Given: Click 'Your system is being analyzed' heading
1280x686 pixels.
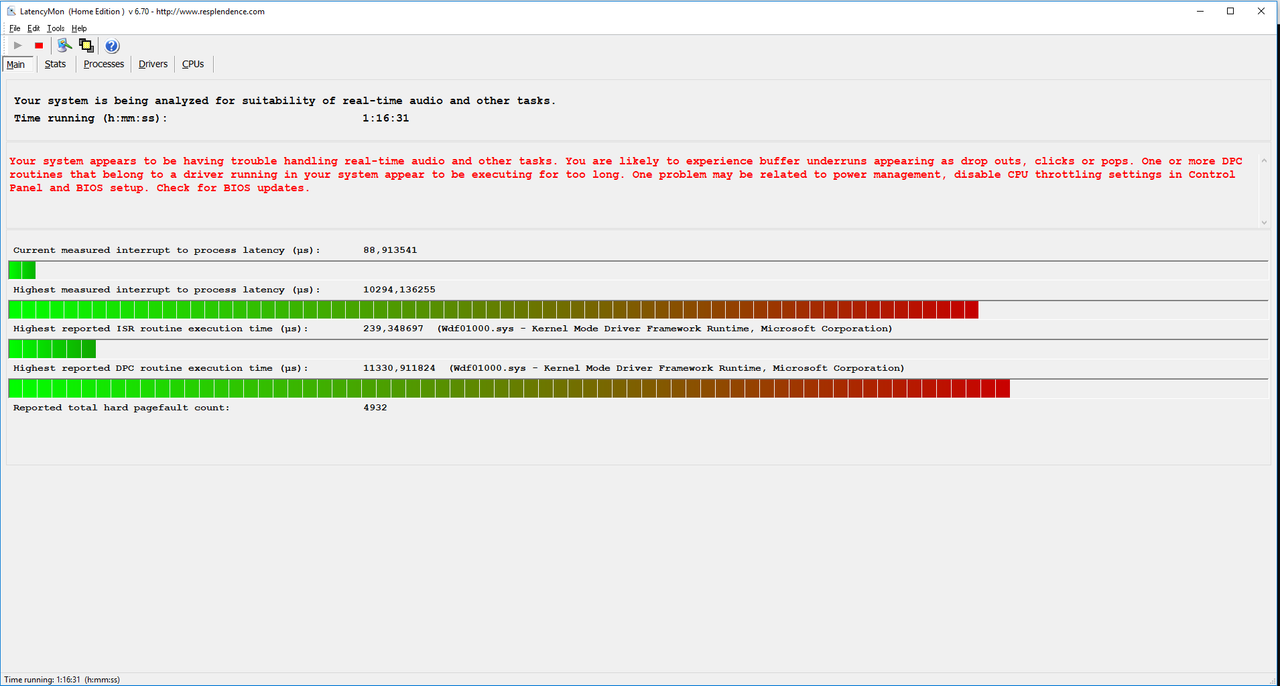Looking at the screenshot, I should 284,100.
